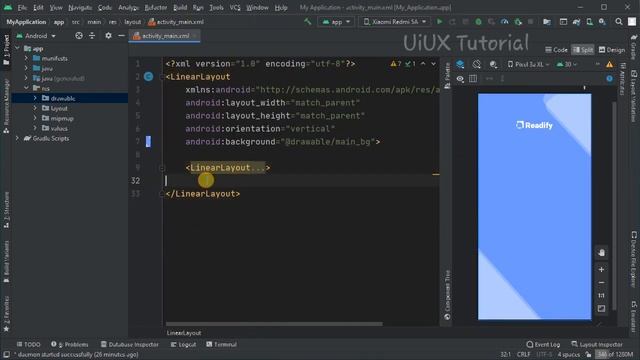Open Project panel settings gear
Screen dimensions: 640x360
pos(108,36)
